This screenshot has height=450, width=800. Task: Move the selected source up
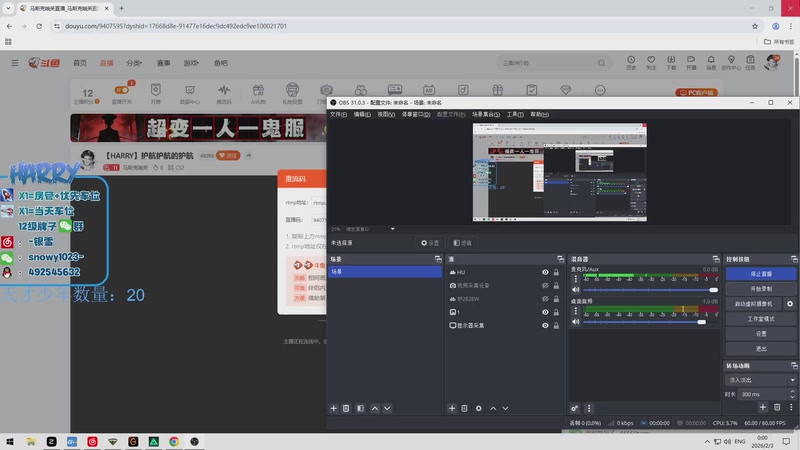(493, 408)
